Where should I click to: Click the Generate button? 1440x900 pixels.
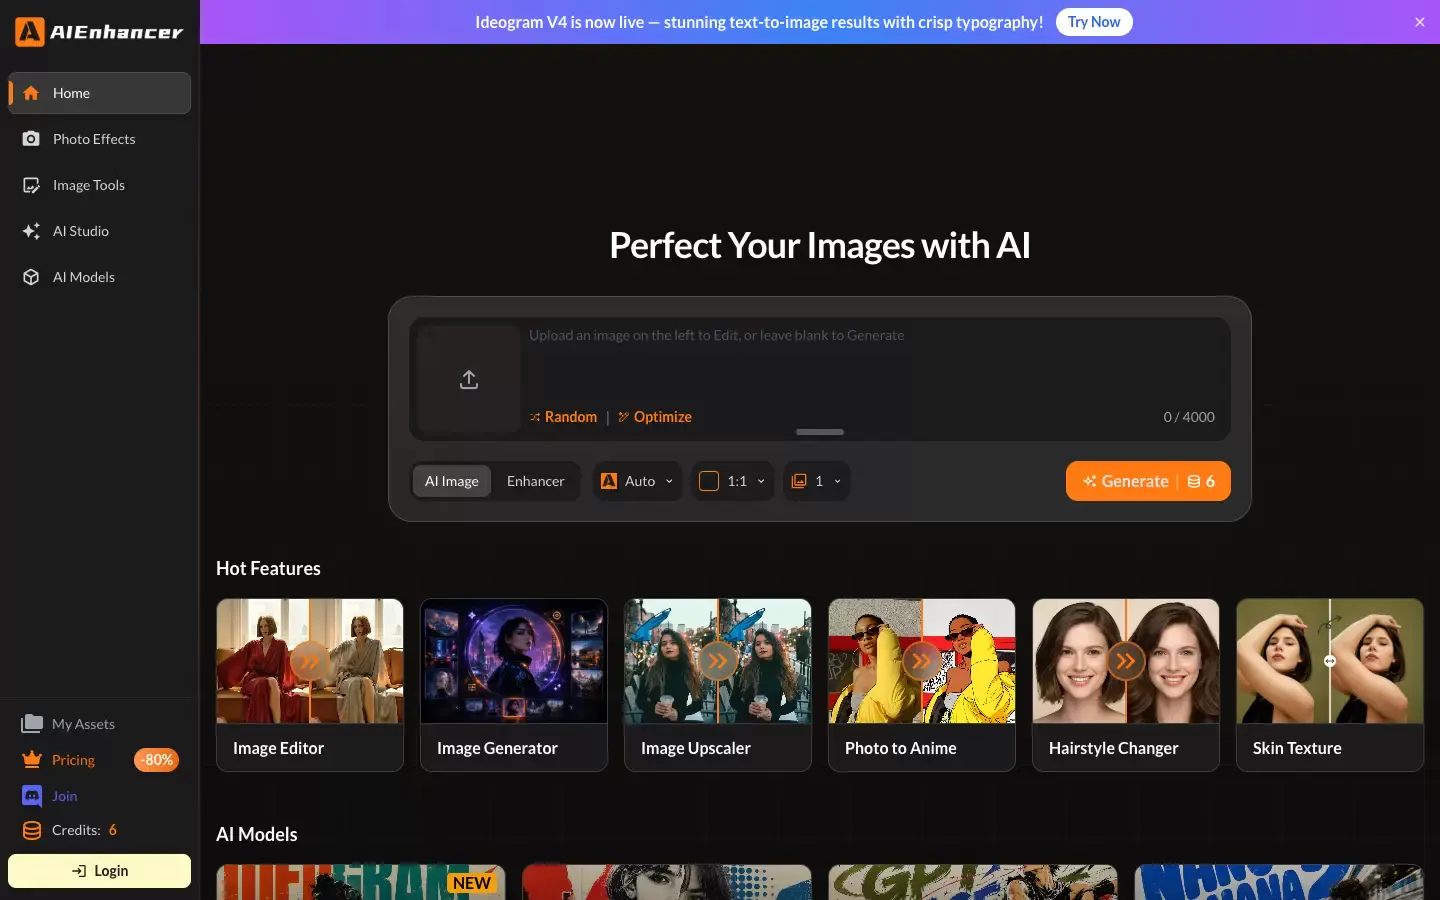(1148, 481)
